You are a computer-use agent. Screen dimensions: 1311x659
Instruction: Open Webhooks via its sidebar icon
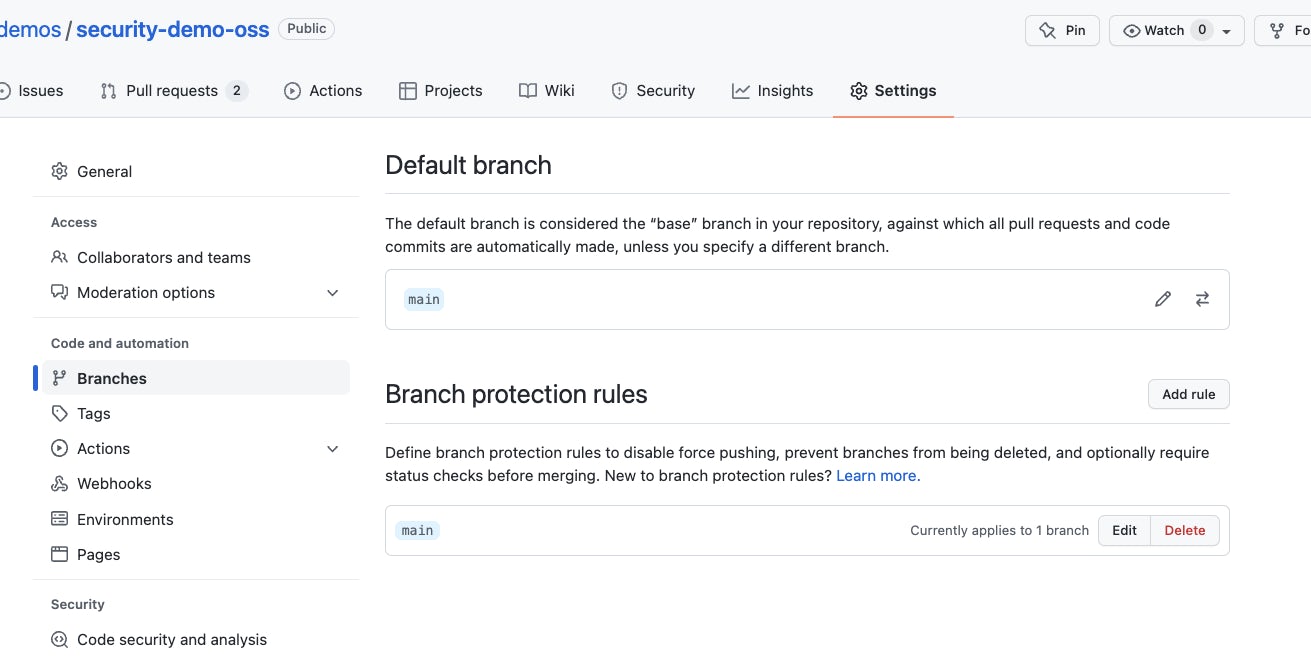[59, 483]
